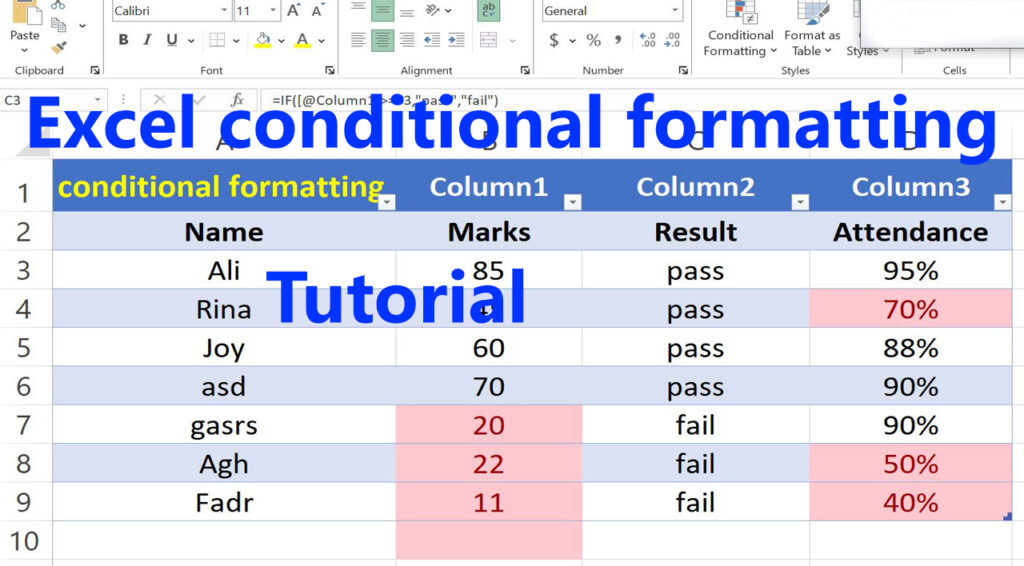Open the 'conditional formatting' header filter dropdown

[387, 202]
